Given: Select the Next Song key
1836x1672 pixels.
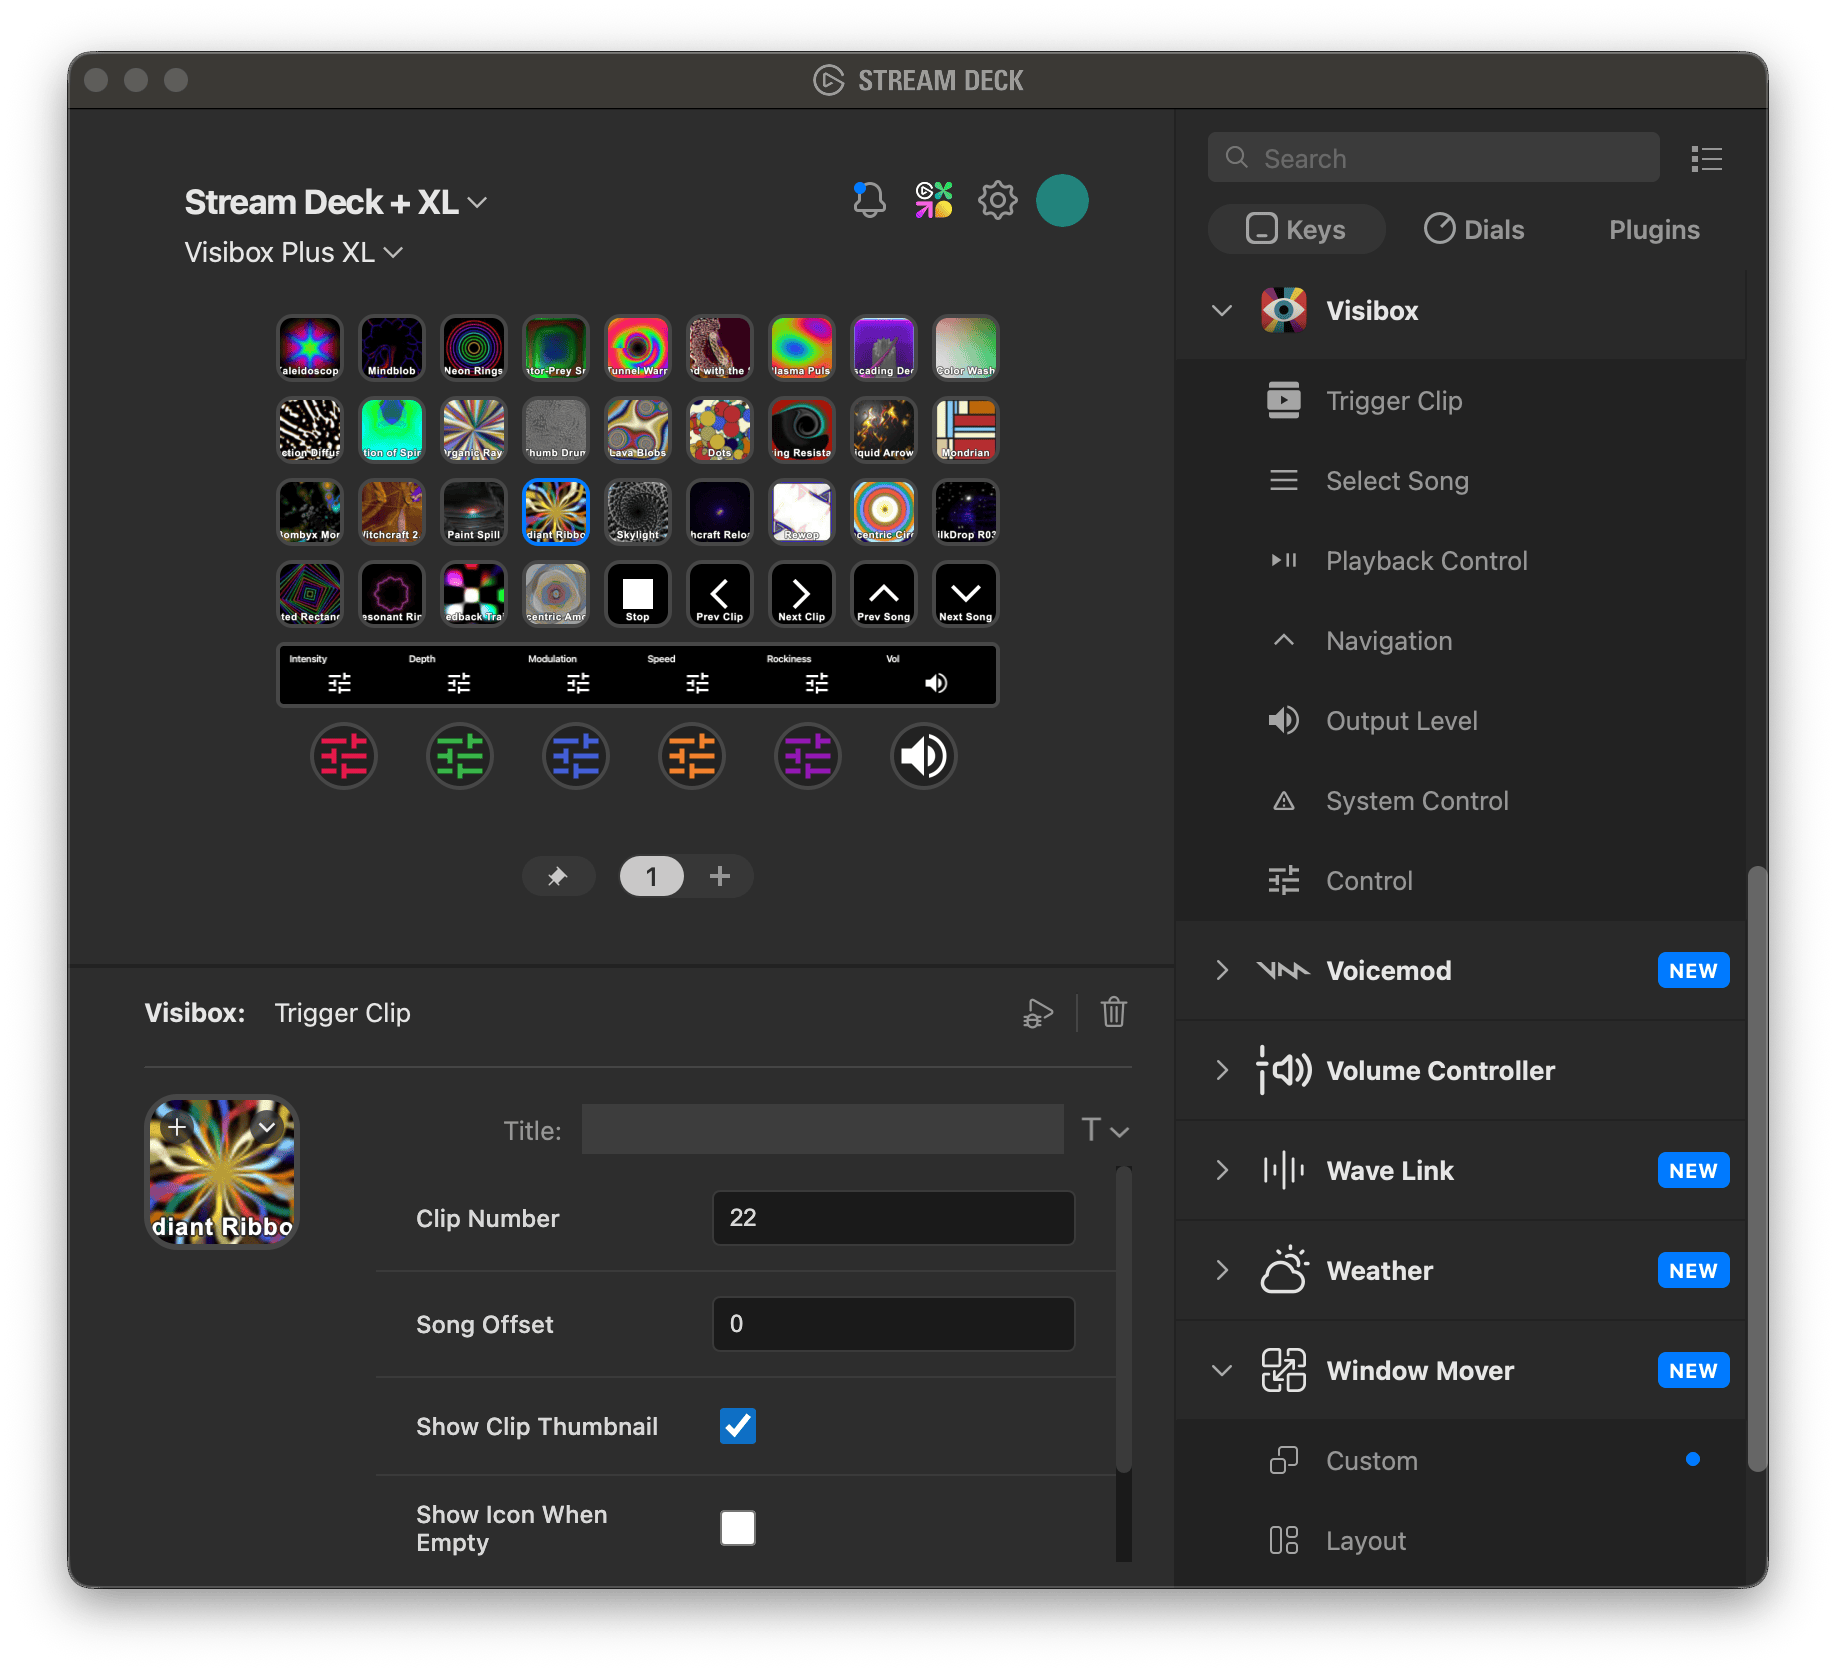Looking at the screenshot, I should [x=966, y=594].
